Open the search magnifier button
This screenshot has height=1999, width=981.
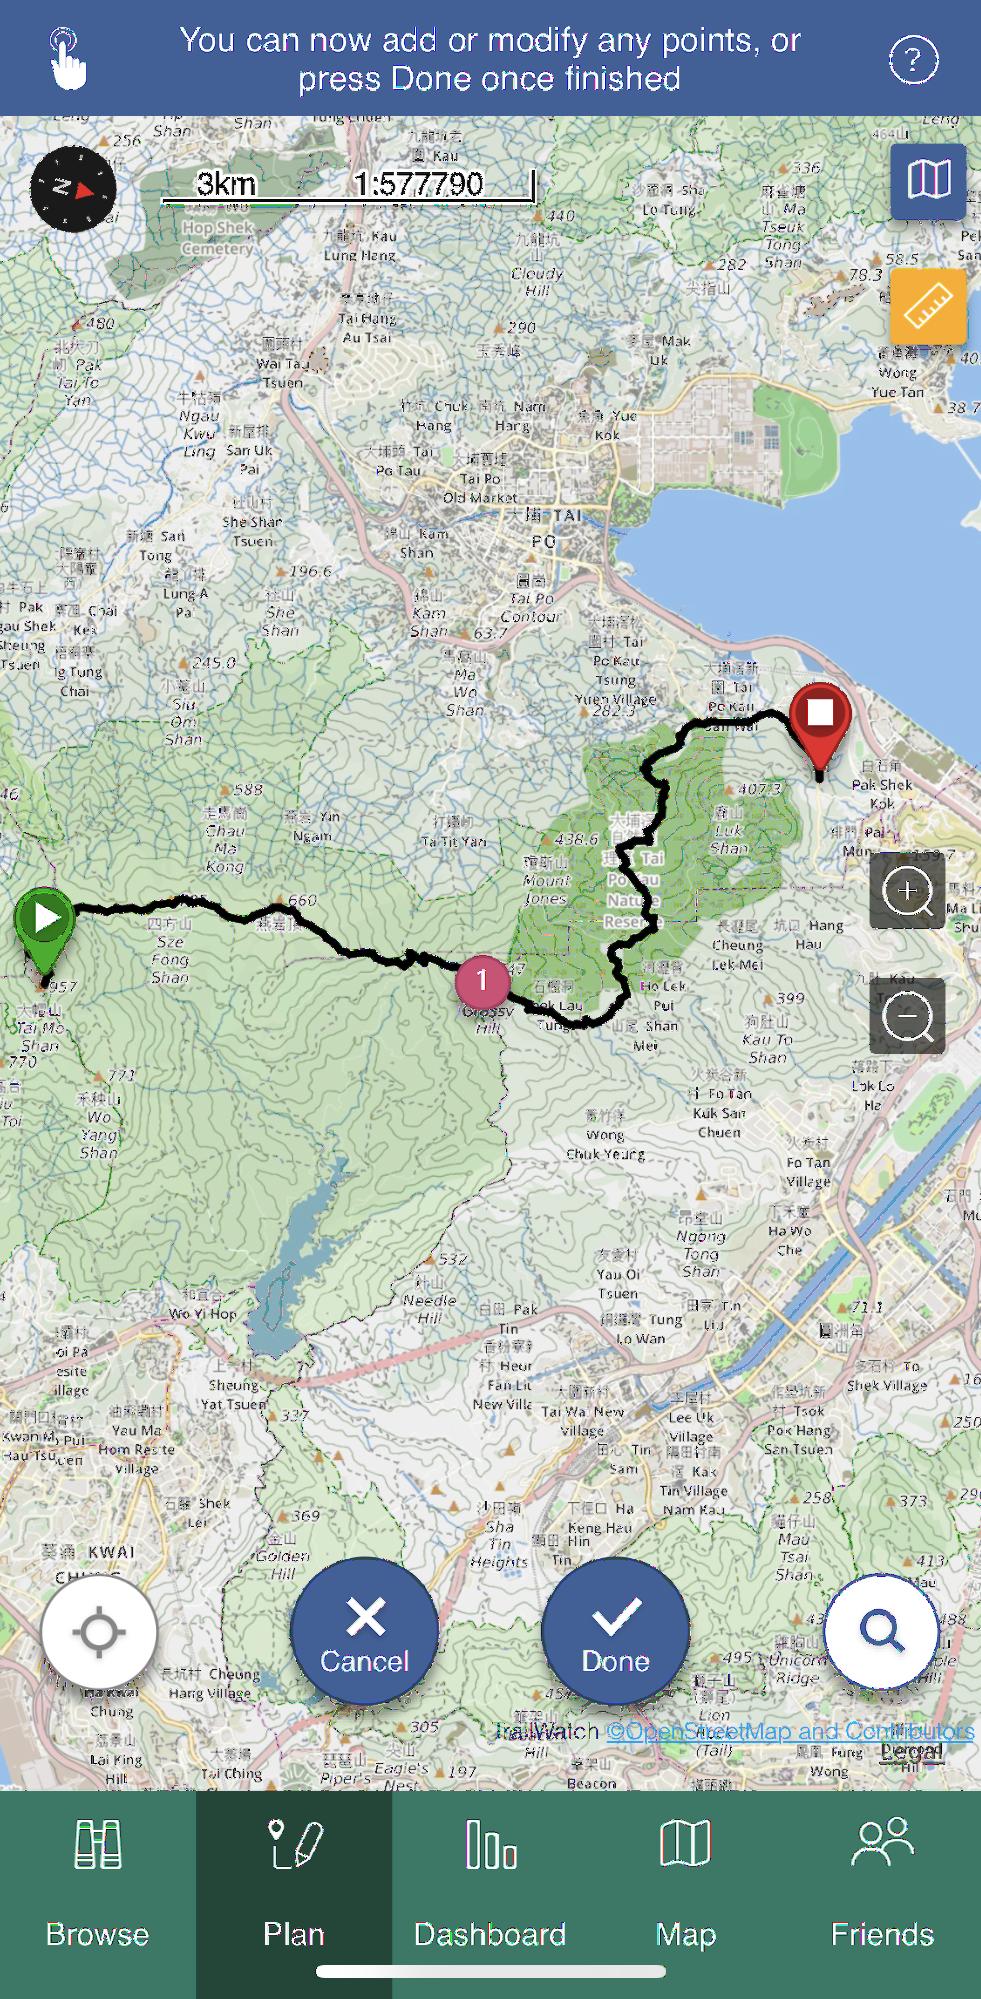tap(882, 1632)
